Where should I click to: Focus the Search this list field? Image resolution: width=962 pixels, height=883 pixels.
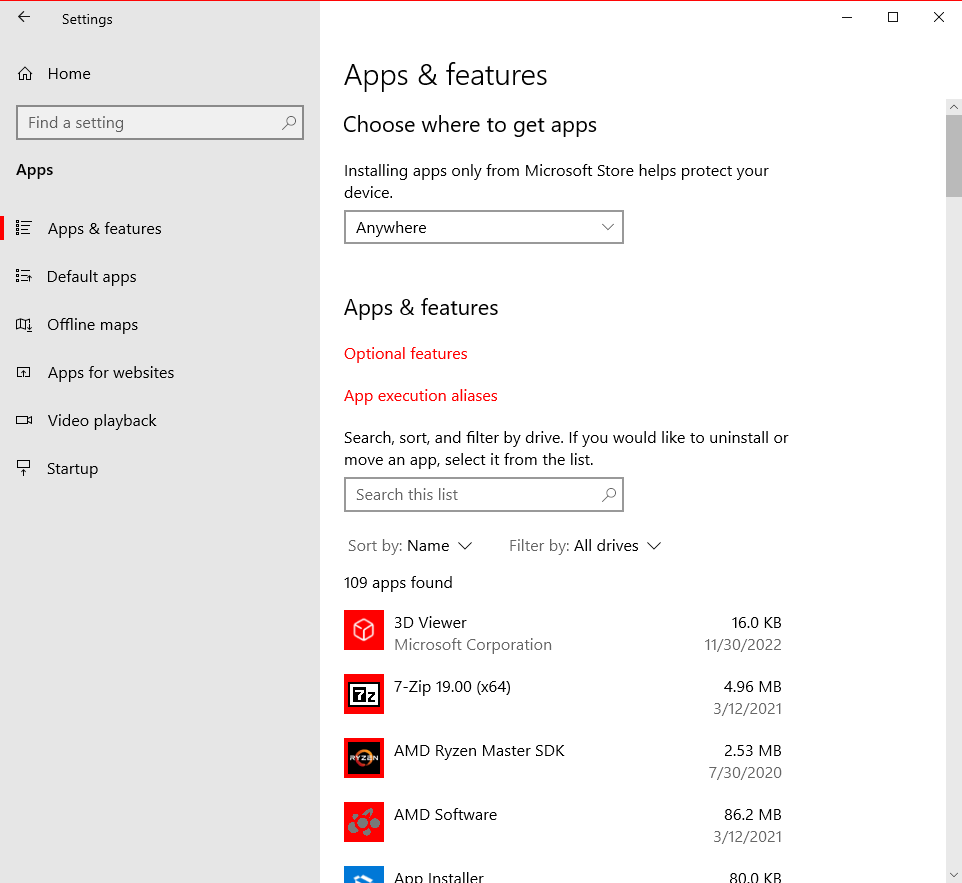point(483,495)
